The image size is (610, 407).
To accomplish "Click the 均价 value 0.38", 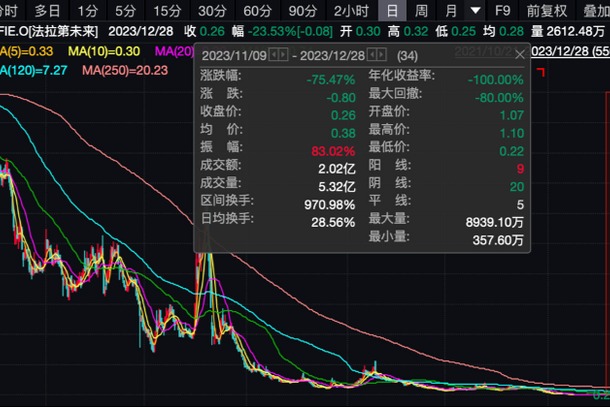I will [x=343, y=133].
